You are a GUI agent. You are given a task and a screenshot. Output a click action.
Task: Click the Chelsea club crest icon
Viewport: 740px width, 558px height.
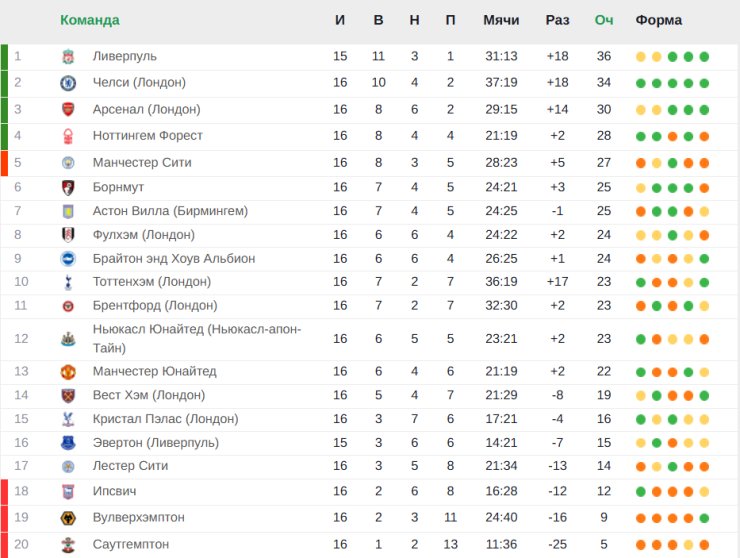click(x=68, y=83)
